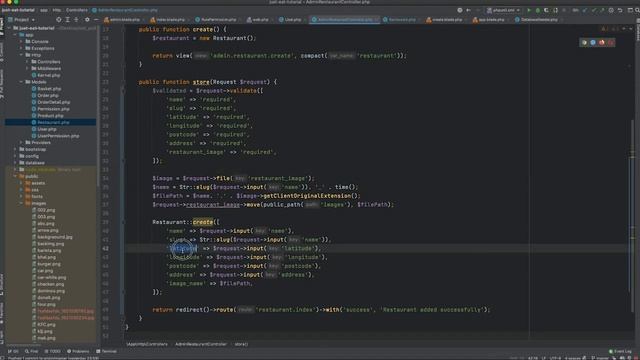
Task: Collapse the public folder
Action: pyautogui.click(x=16, y=176)
